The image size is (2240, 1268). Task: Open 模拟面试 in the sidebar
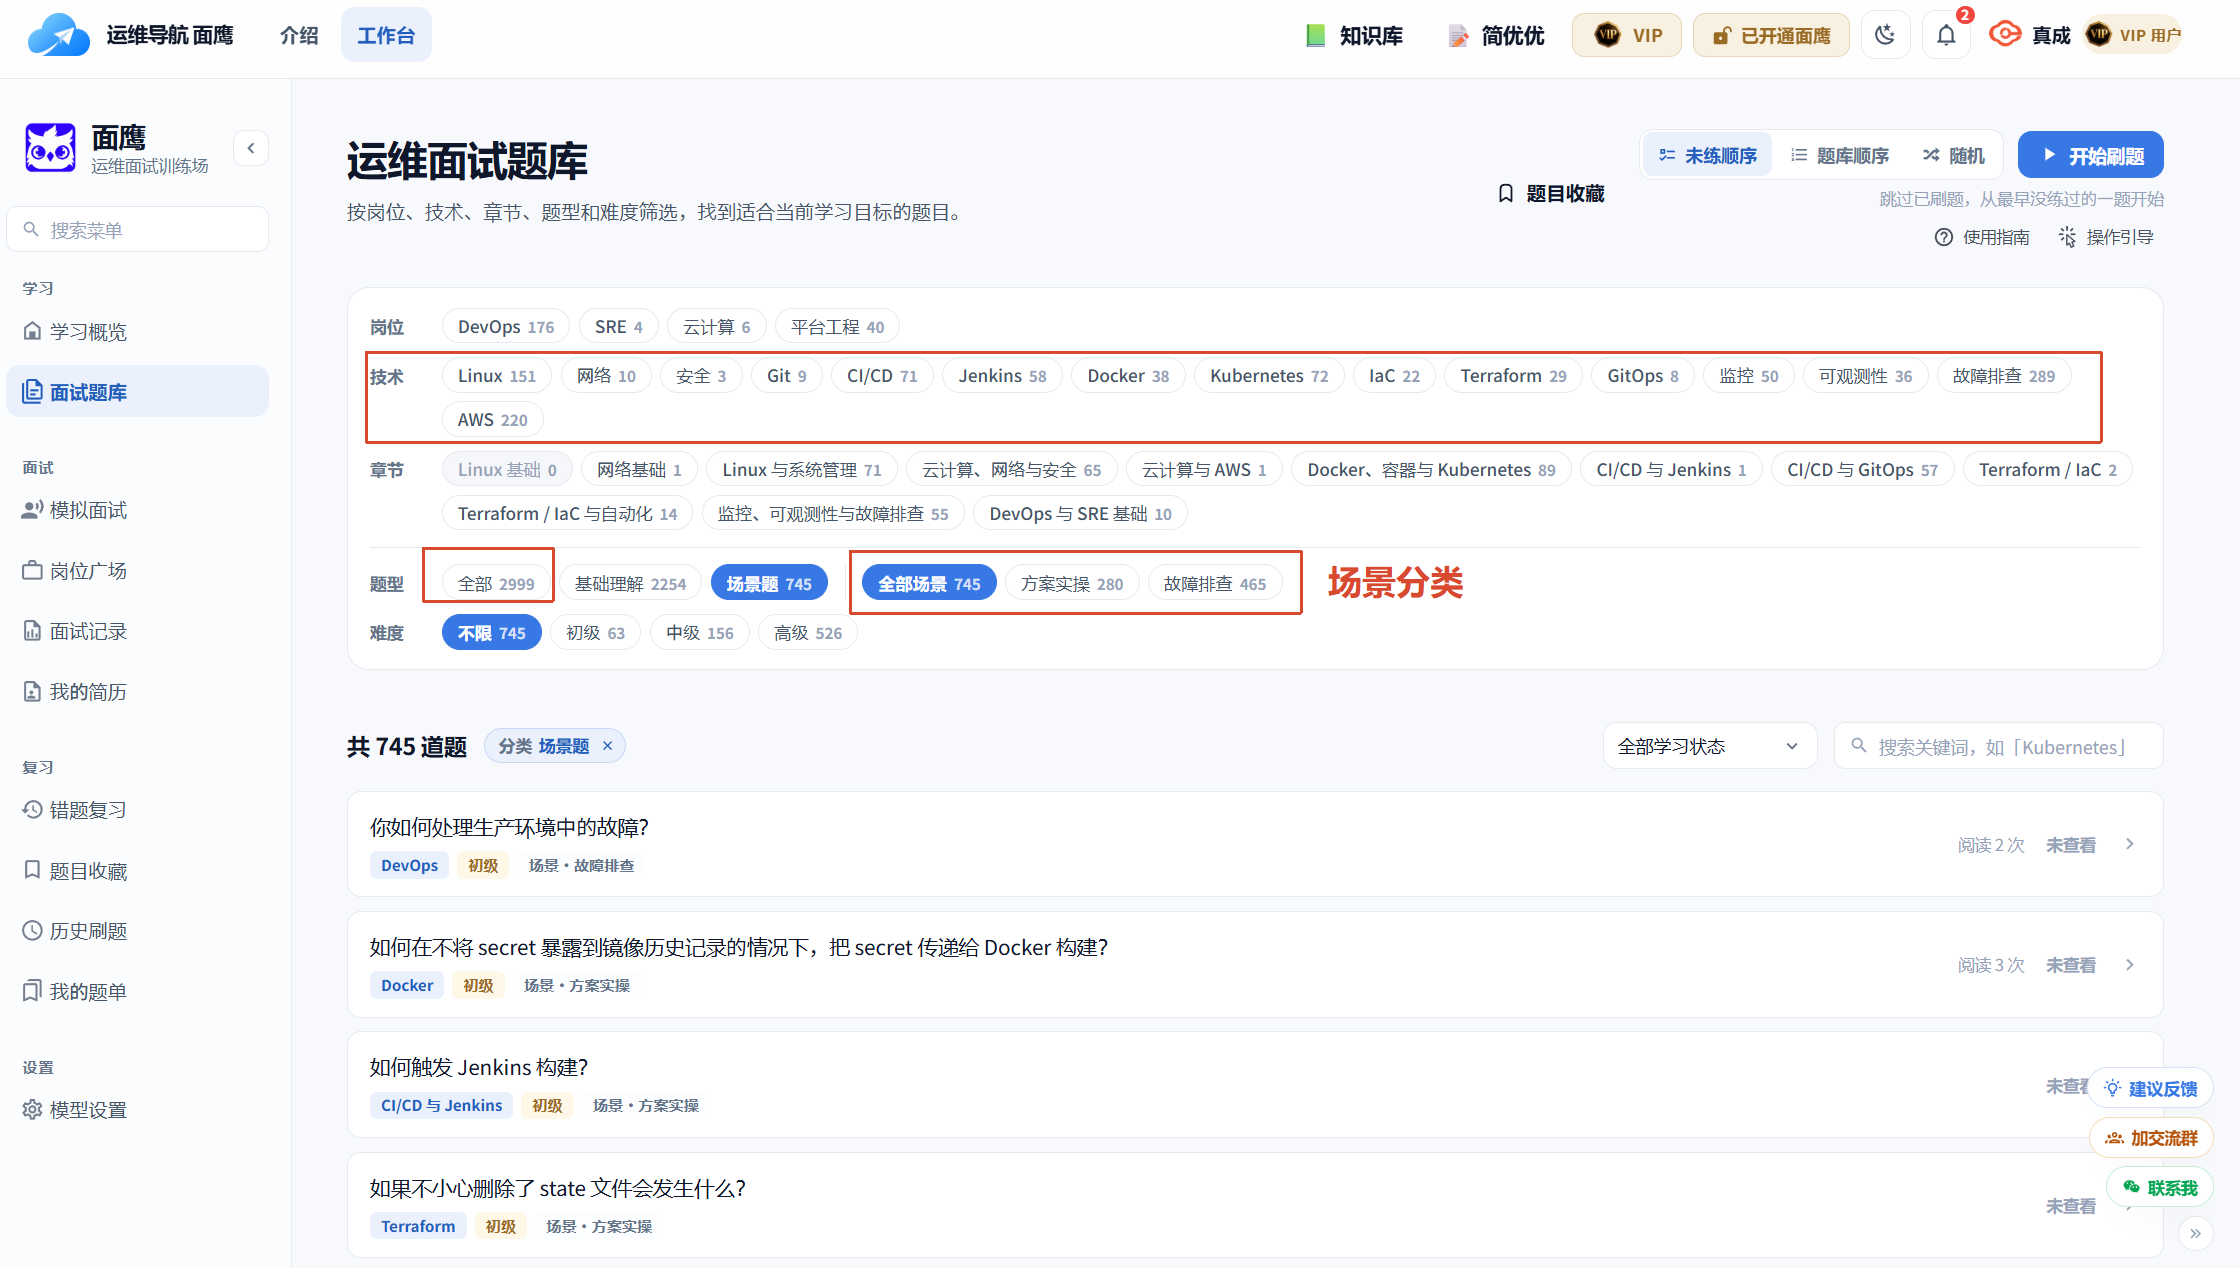point(137,510)
